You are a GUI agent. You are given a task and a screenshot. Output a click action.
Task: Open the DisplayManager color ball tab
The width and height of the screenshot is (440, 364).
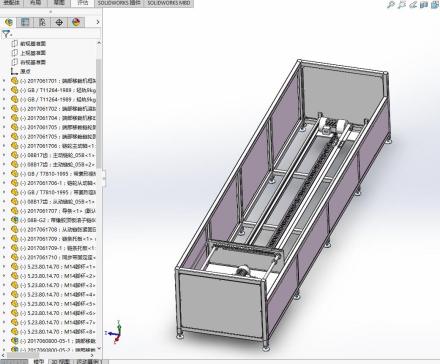pyautogui.click(x=76, y=22)
